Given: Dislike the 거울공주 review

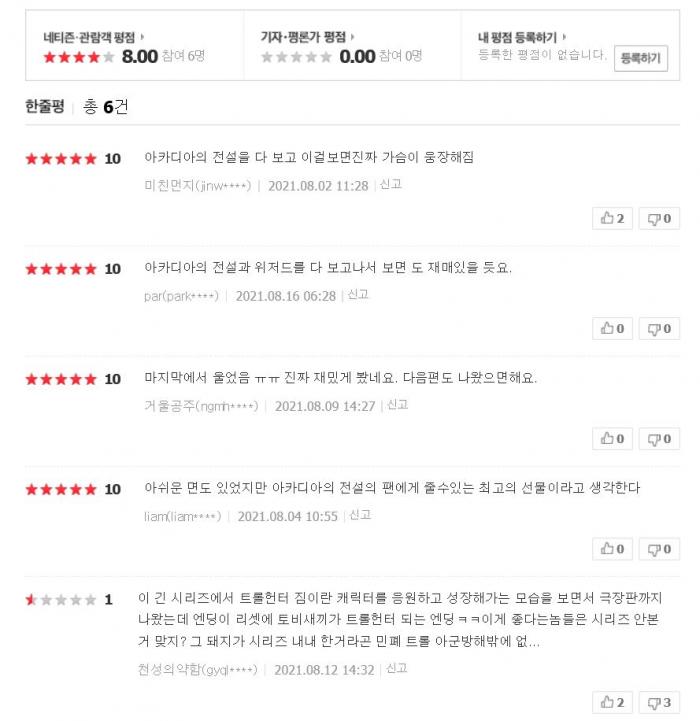Looking at the screenshot, I should point(659,438).
